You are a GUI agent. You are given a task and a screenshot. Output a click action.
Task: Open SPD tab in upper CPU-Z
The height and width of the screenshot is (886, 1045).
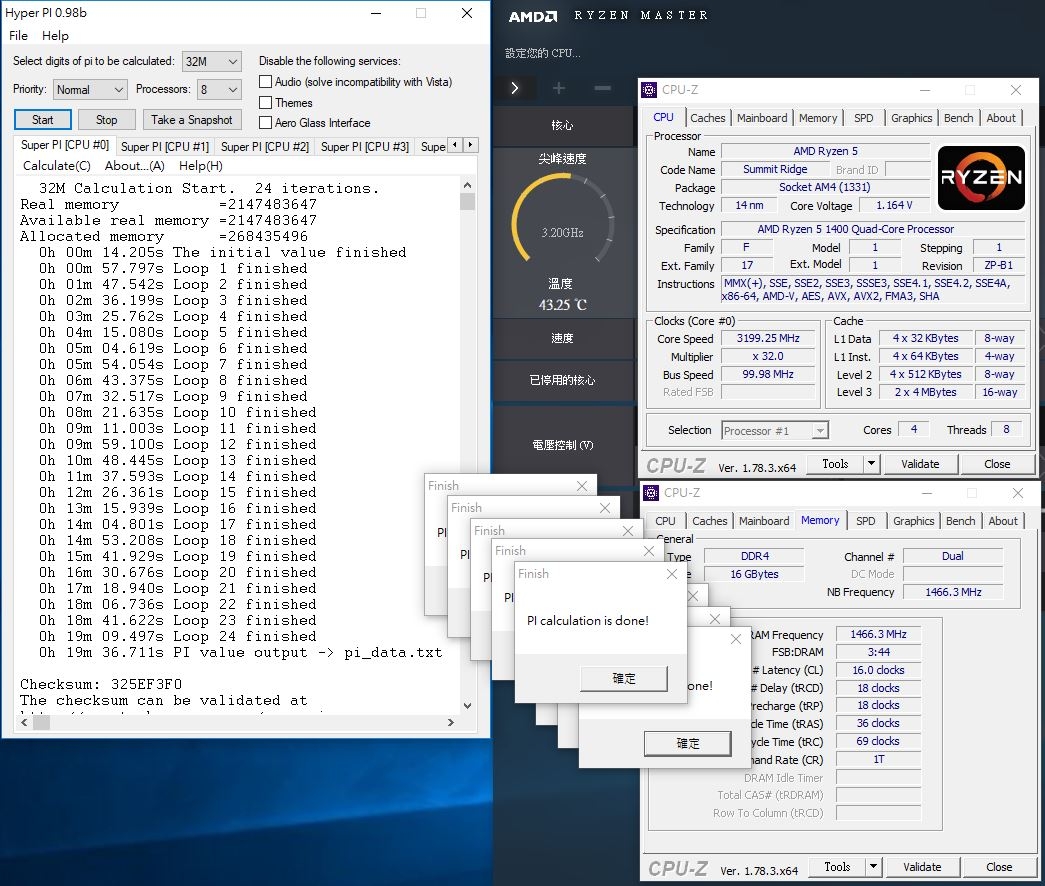pyautogui.click(x=864, y=118)
